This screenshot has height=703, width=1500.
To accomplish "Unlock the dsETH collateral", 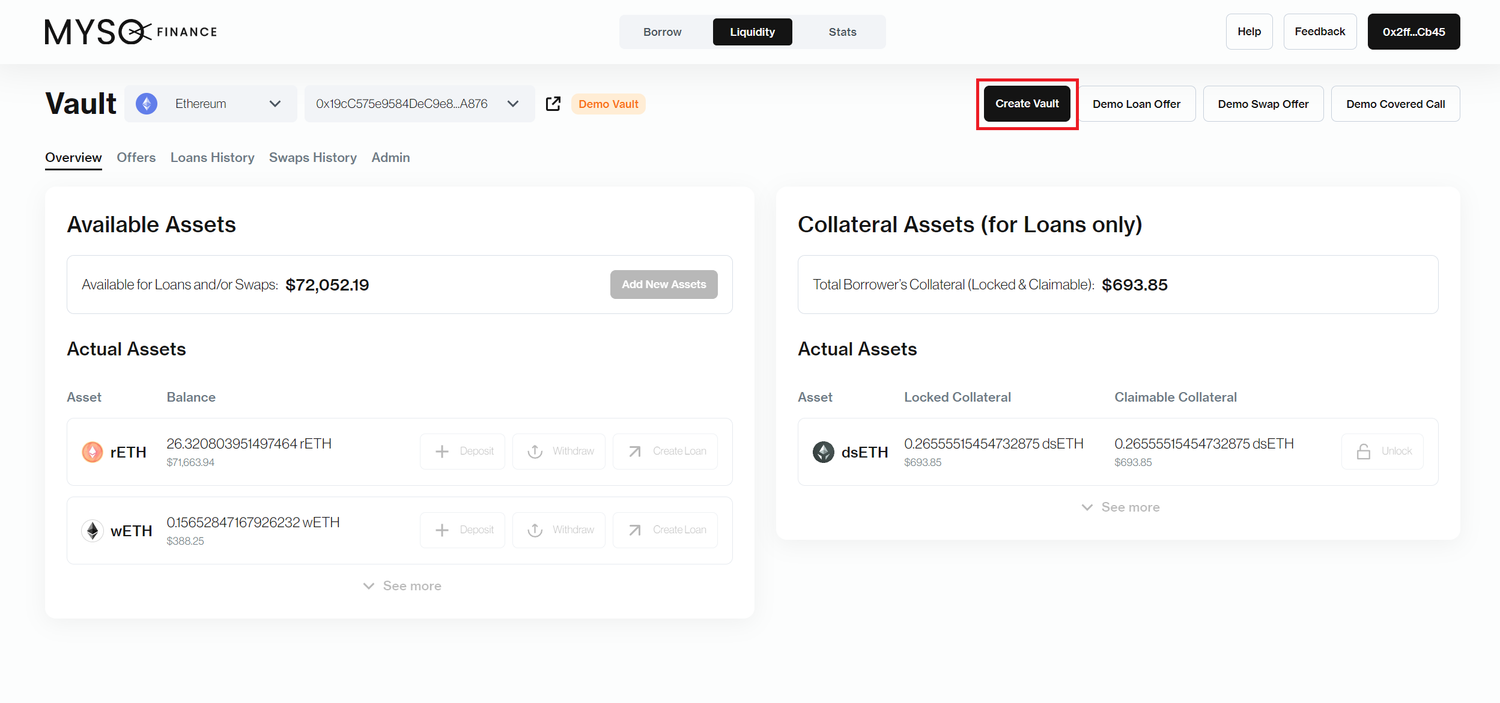I will [x=1382, y=451].
